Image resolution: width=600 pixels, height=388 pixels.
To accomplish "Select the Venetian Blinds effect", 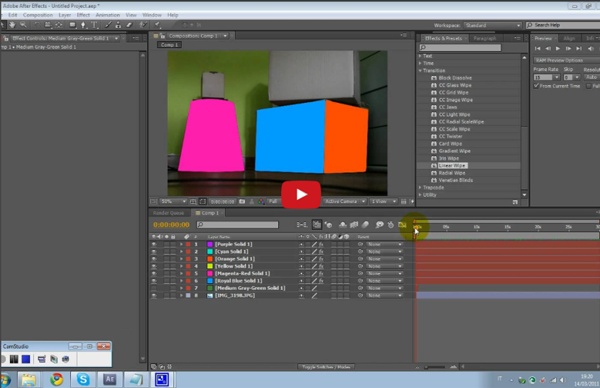I will [455, 180].
